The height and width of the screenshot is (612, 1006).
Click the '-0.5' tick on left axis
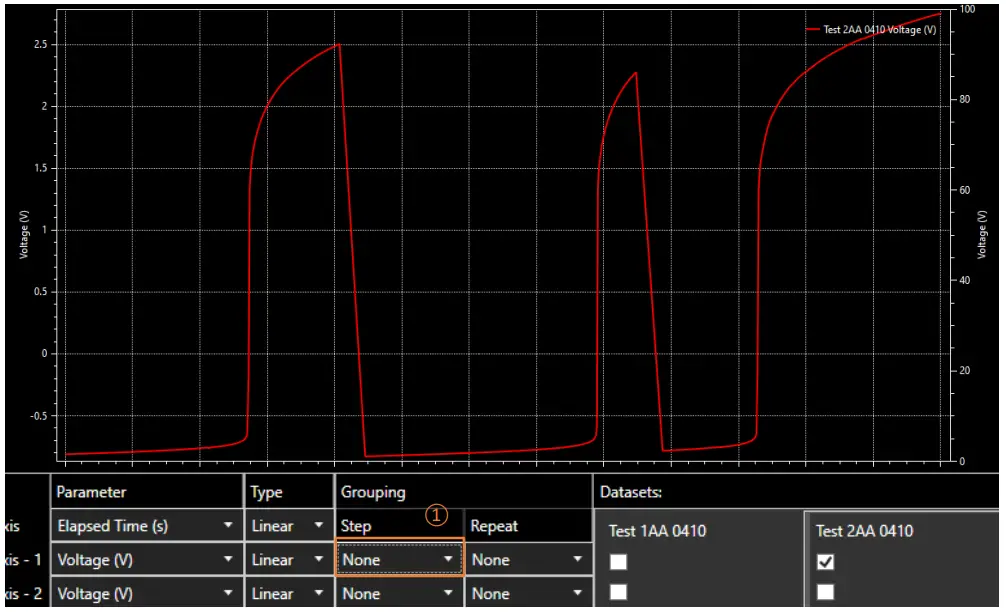(38, 416)
